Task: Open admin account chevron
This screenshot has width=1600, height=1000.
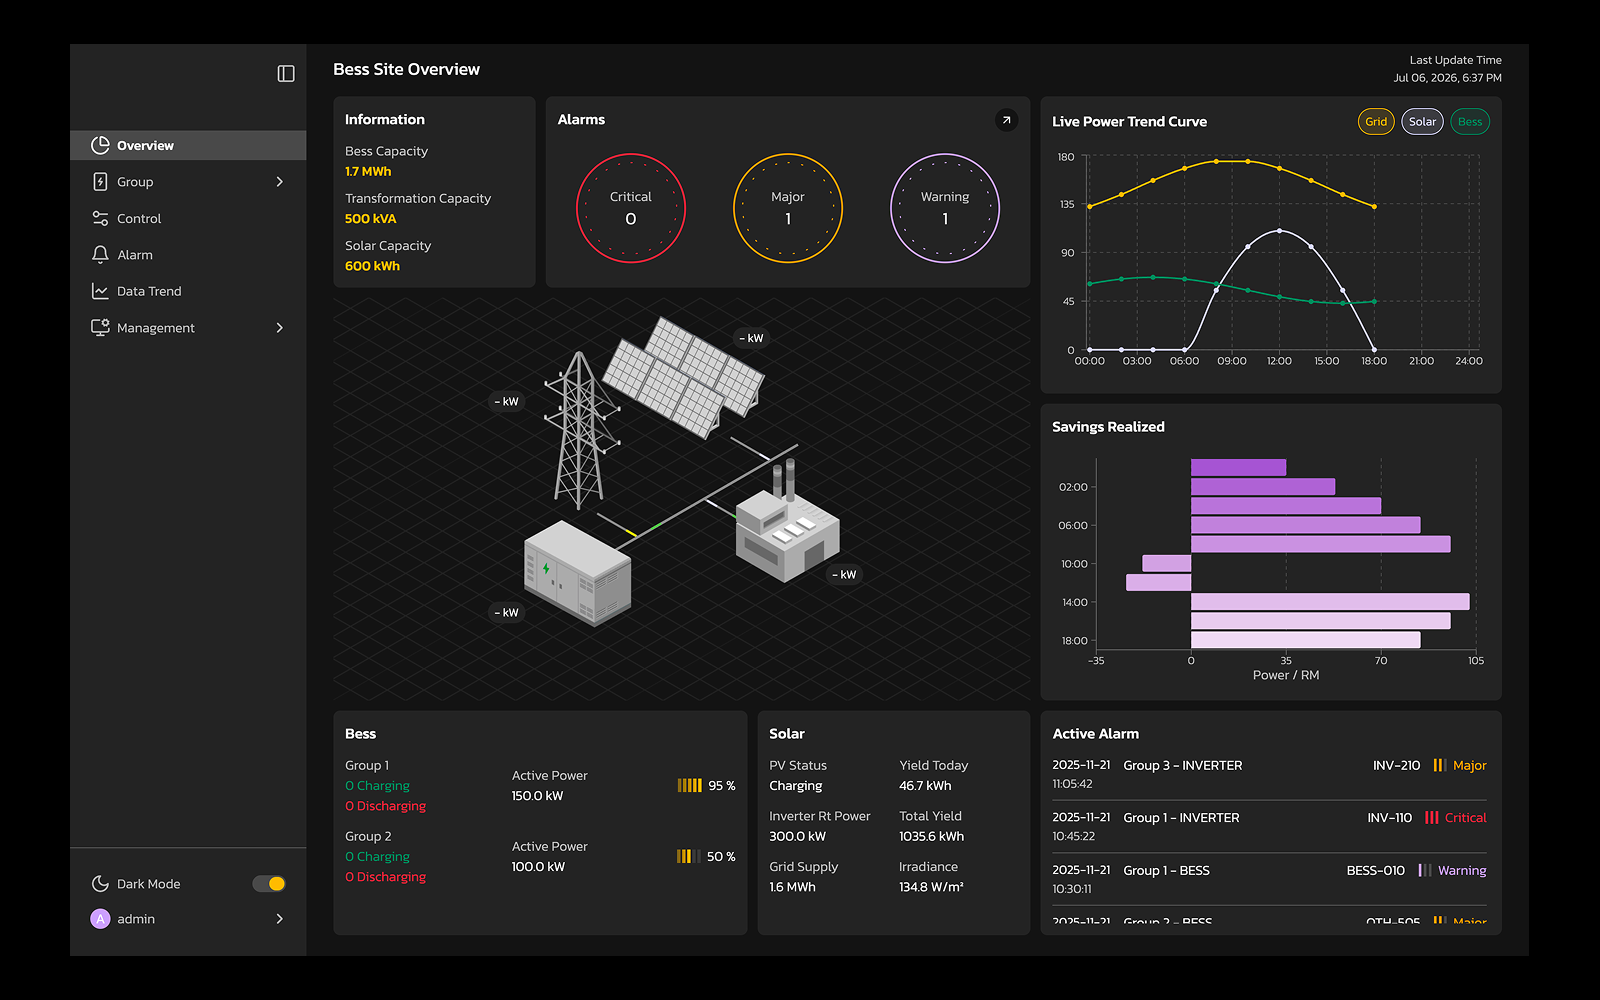Action: click(x=280, y=919)
